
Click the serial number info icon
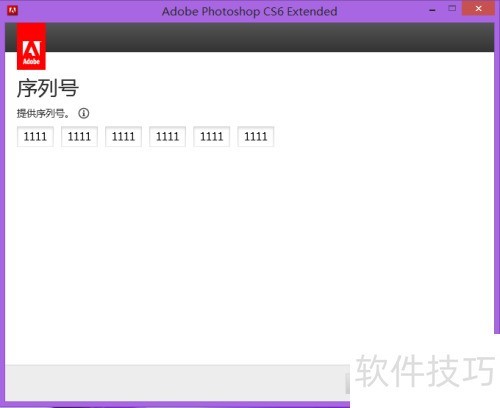(84, 113)
